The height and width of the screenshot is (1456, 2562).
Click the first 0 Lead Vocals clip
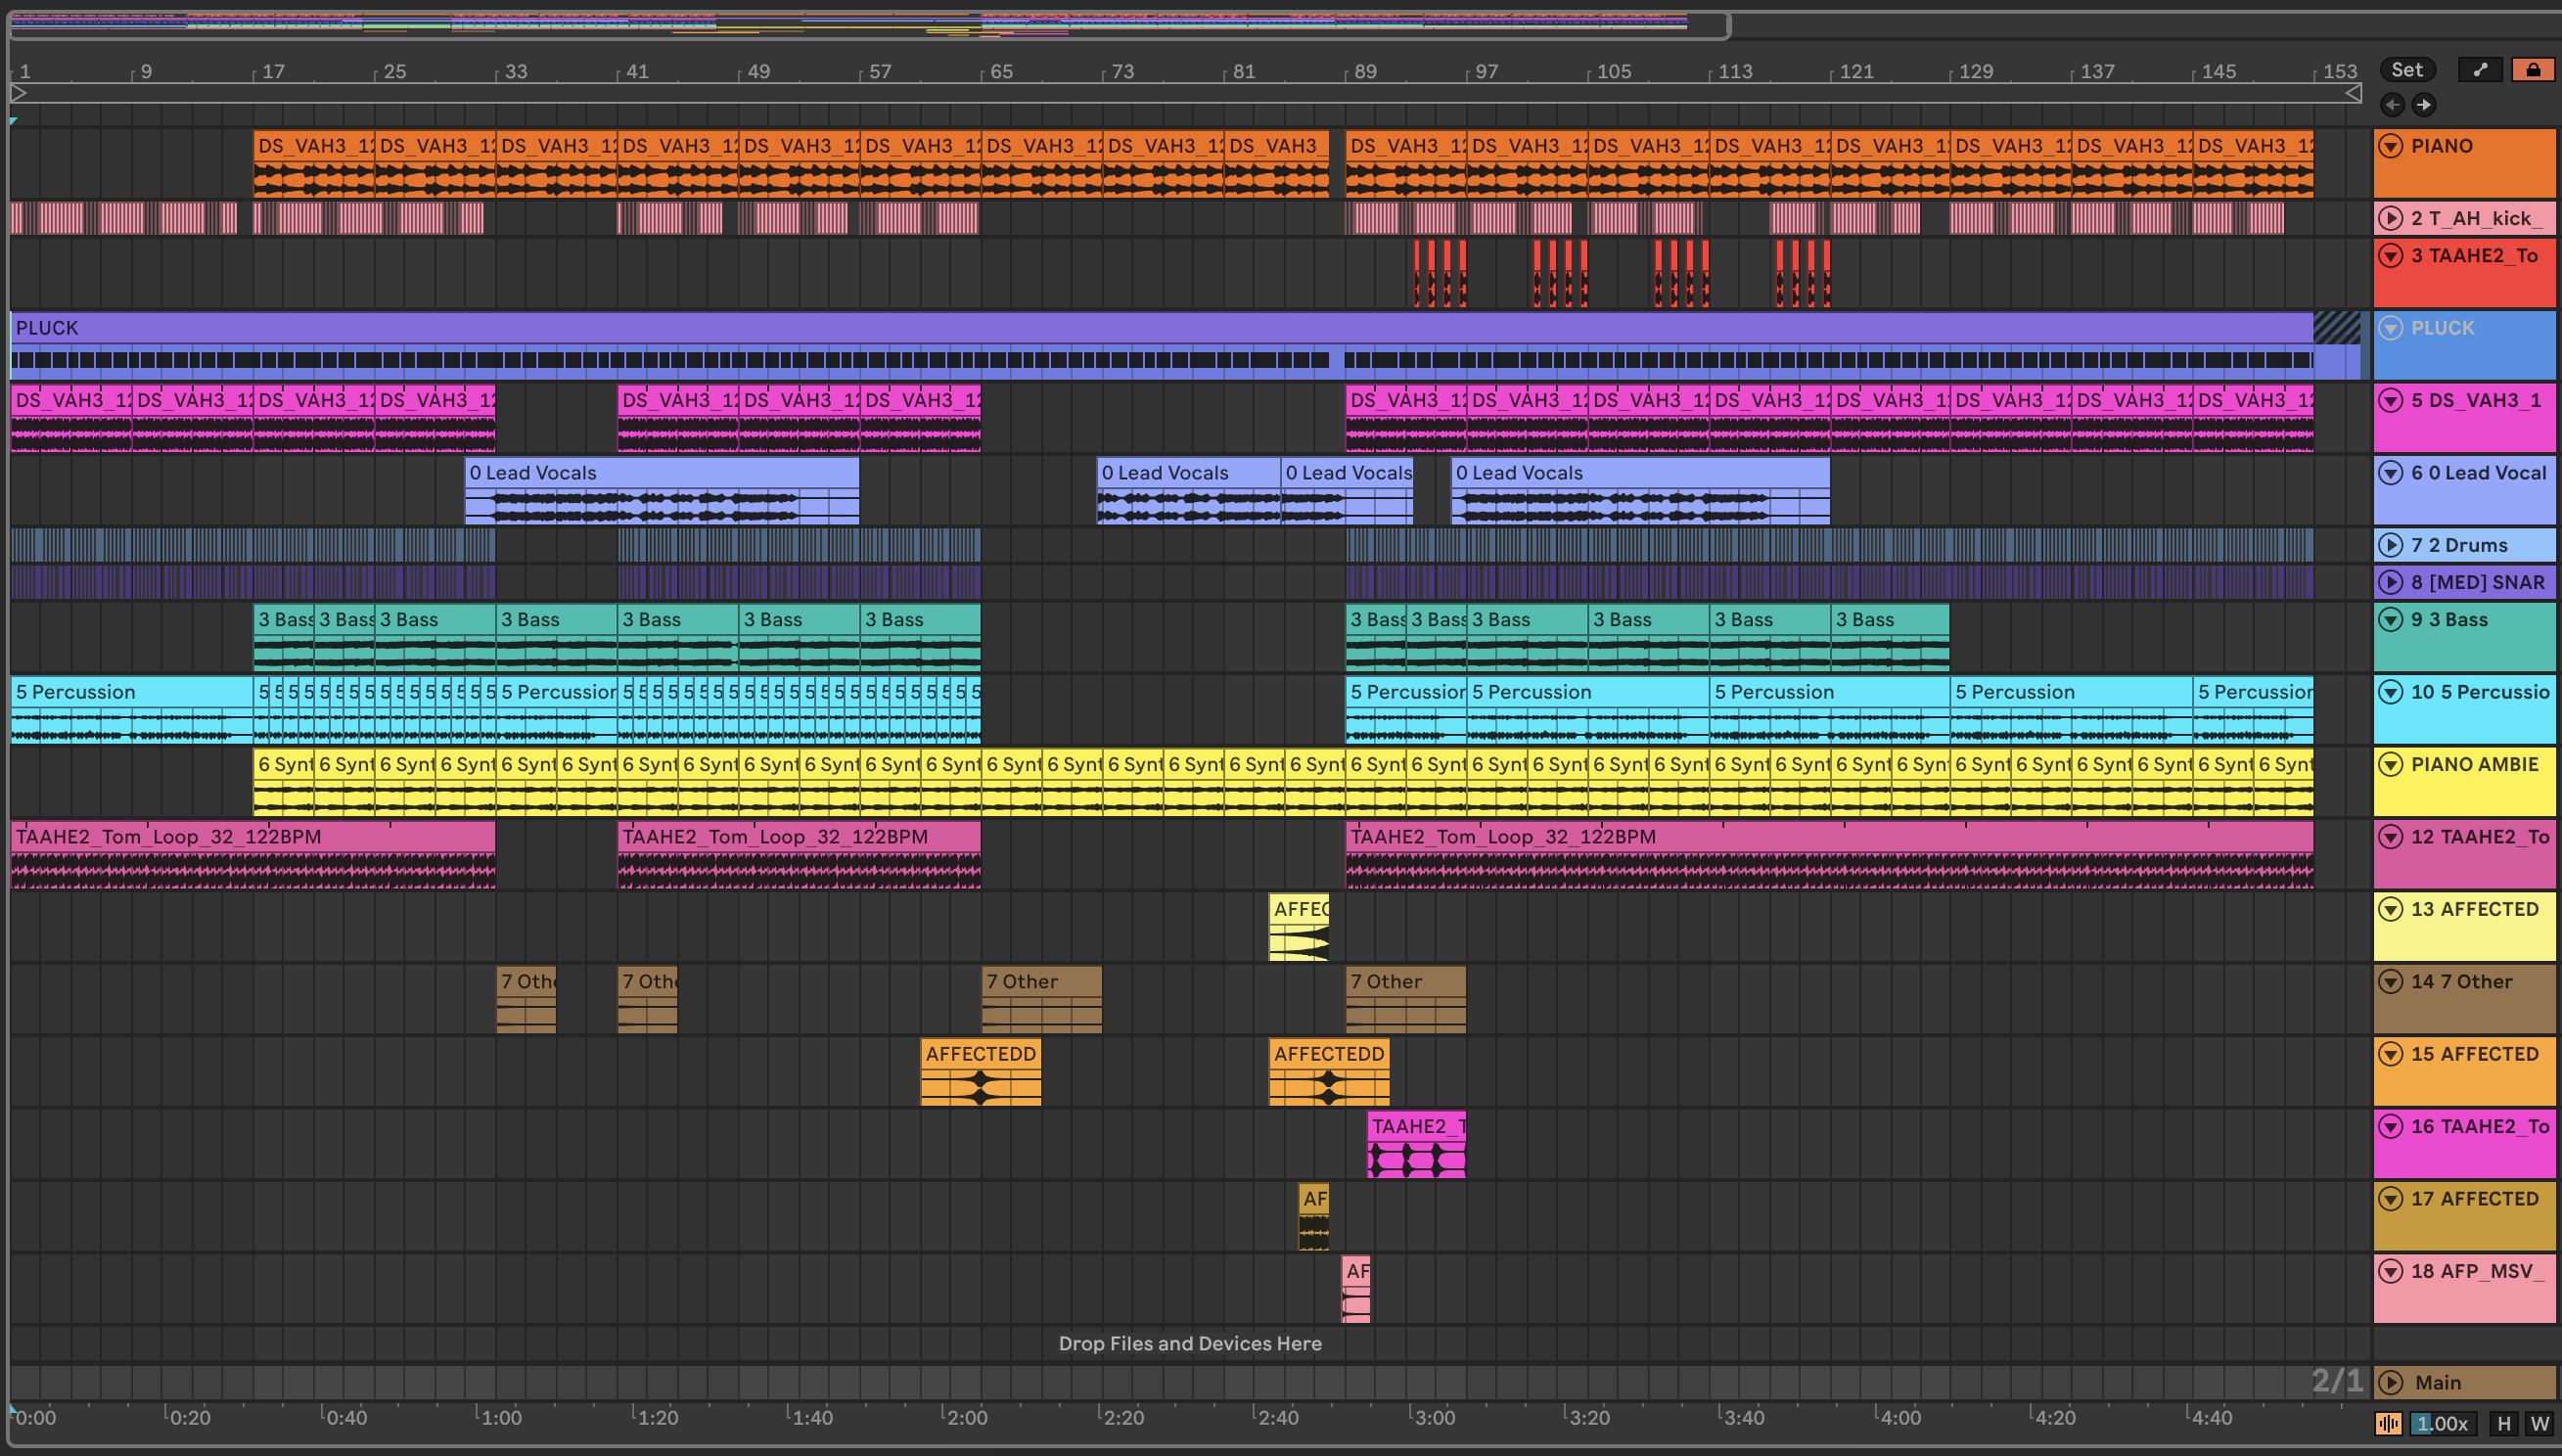click(x=660, y=473)
